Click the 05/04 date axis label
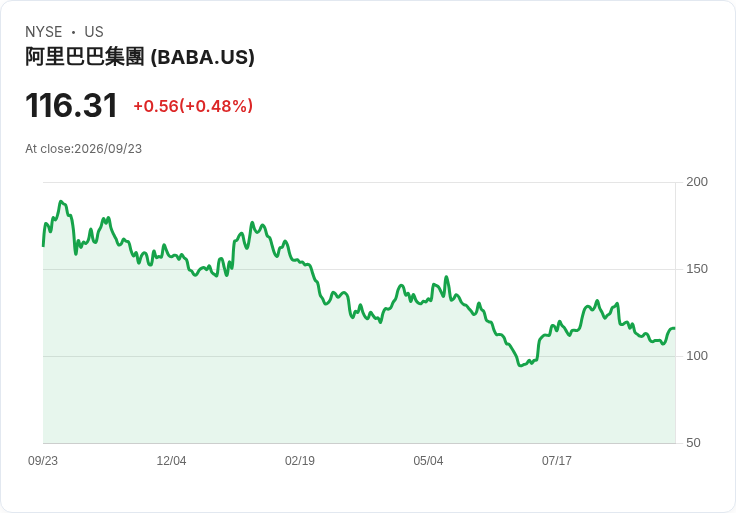 point(428,460)
